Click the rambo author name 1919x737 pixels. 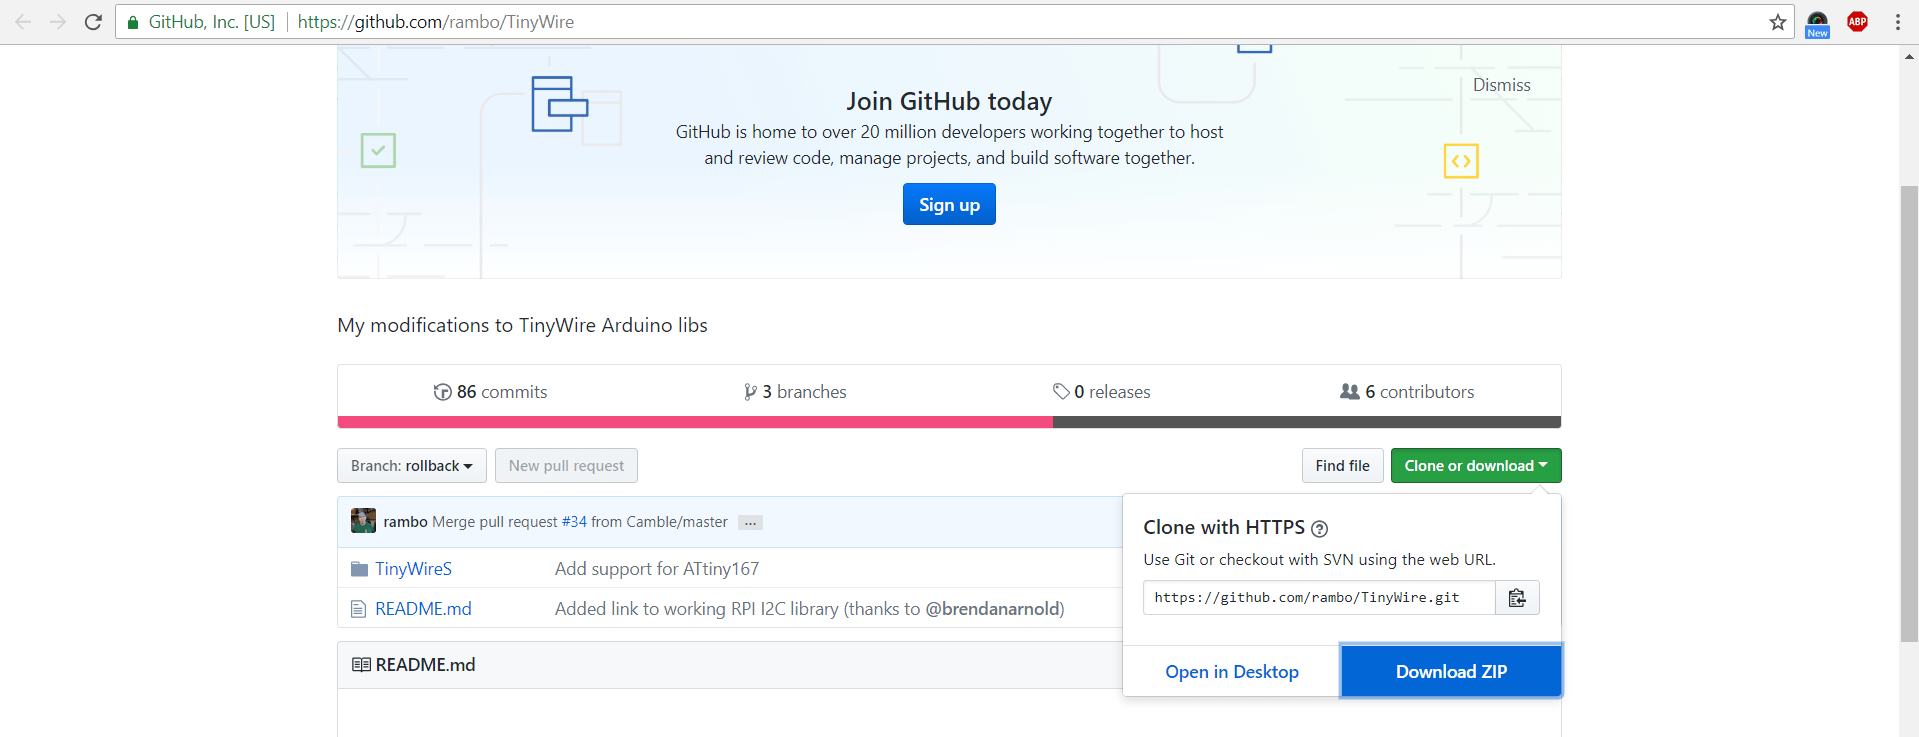405,522
